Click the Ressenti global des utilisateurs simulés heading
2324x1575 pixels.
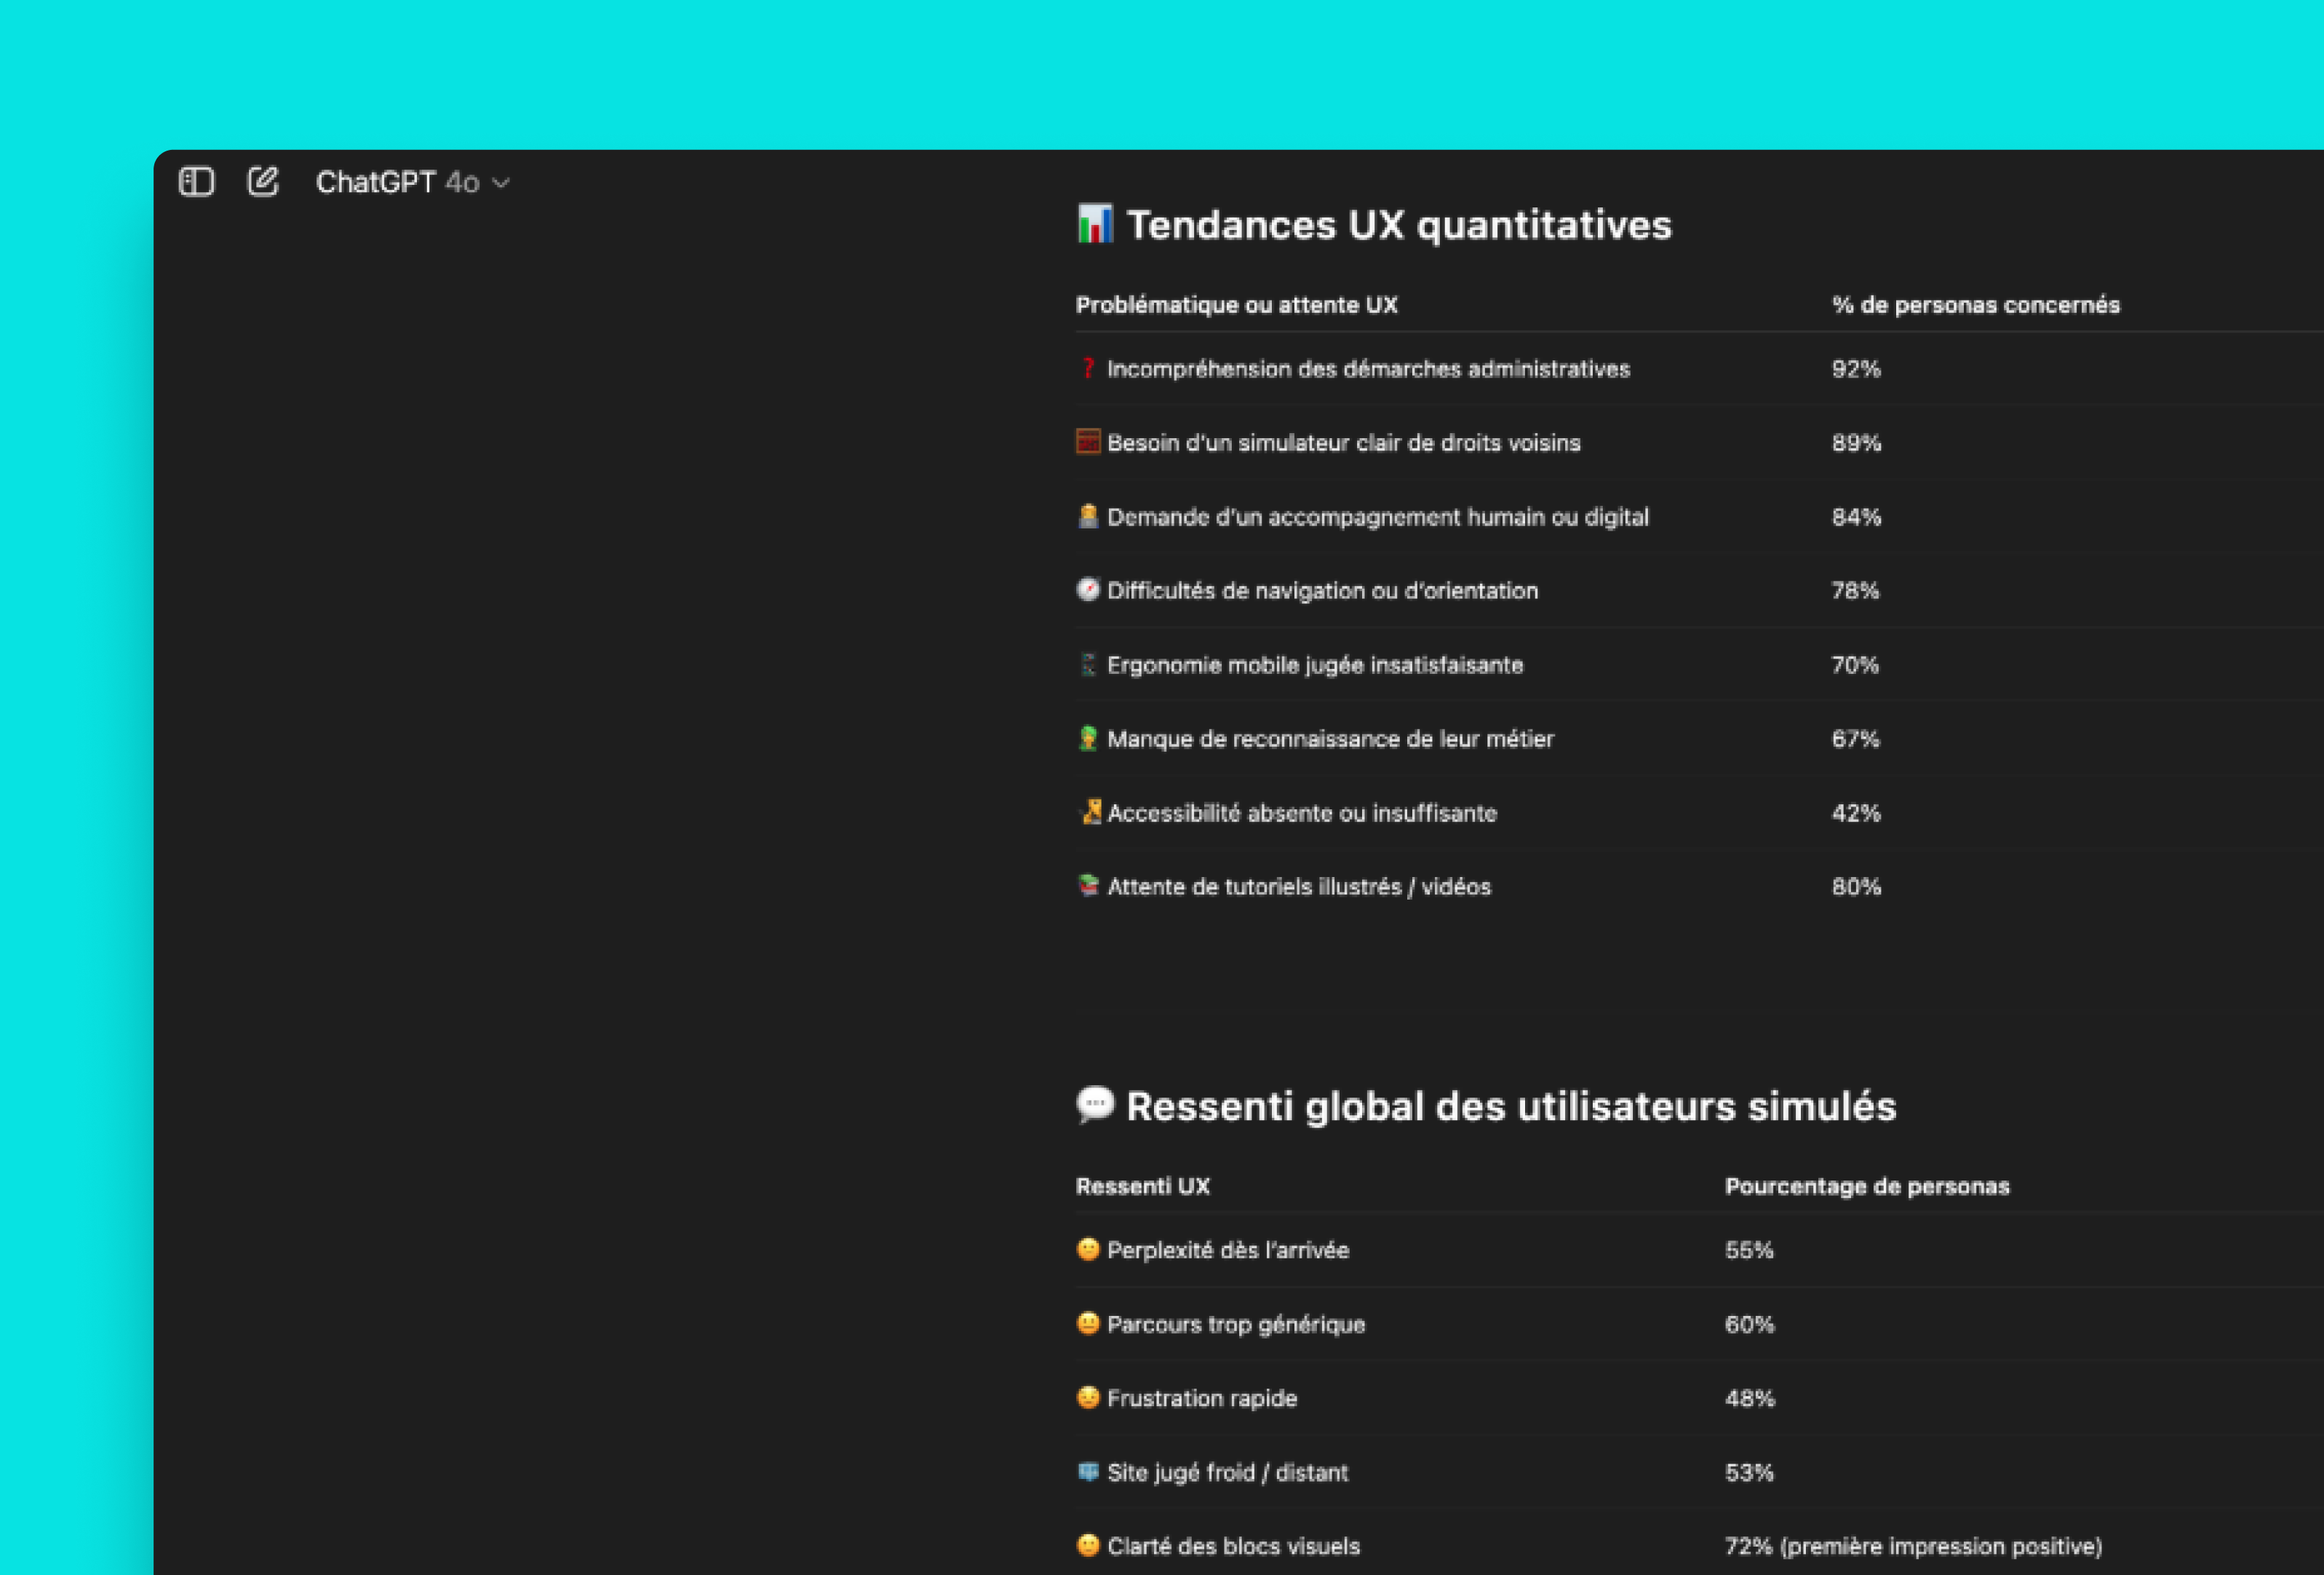[1510, 1106]
